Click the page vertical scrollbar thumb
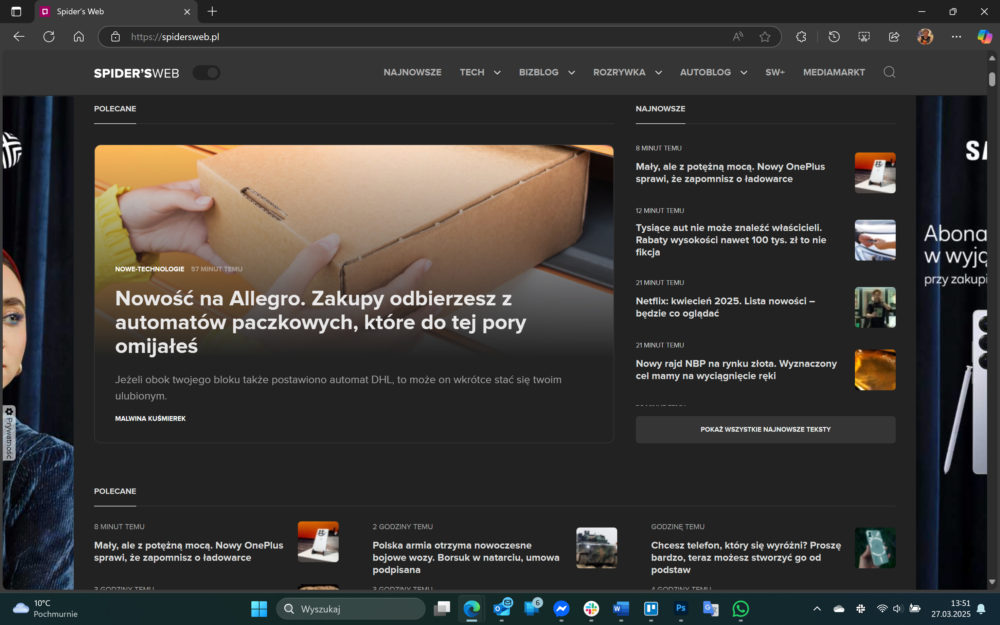Viewport: 1000px width, 625px height. (x=992, y=79)
